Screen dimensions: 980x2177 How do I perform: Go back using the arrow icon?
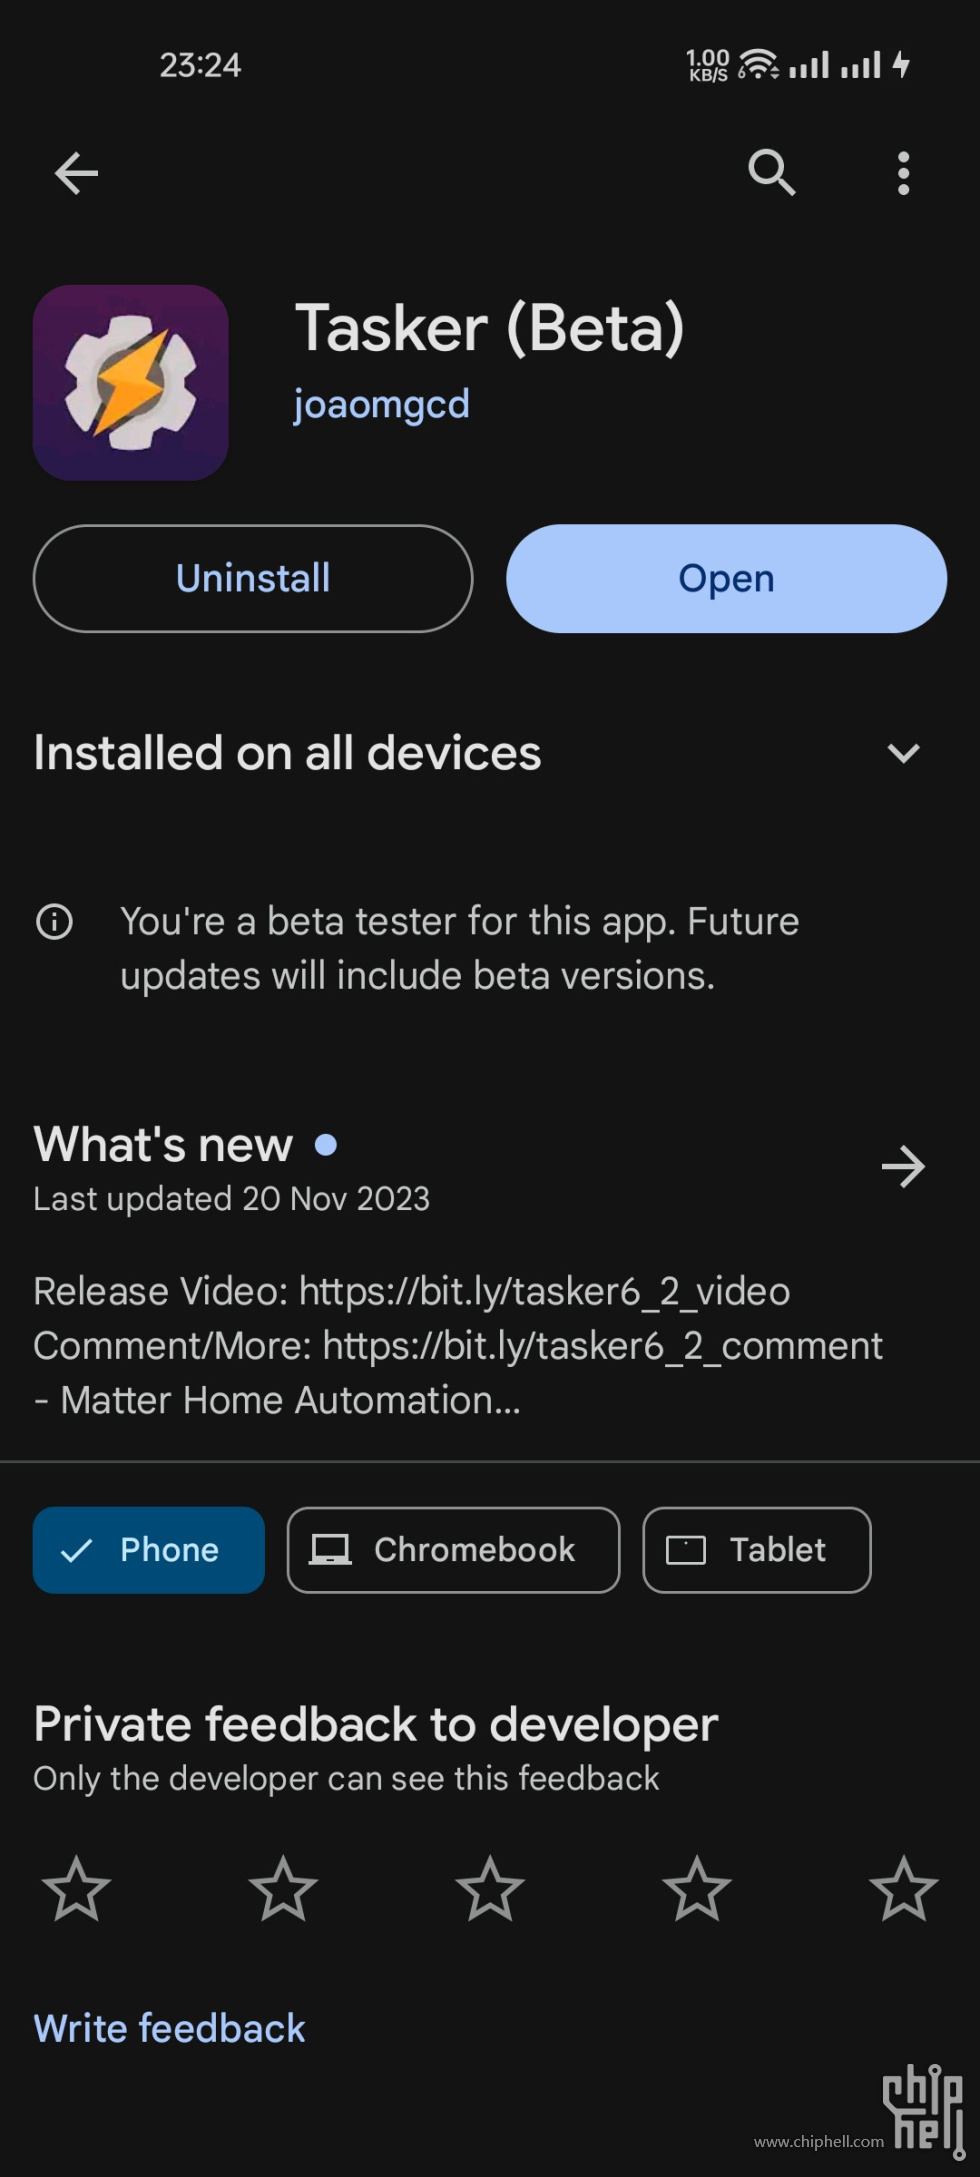pos(76,173)
